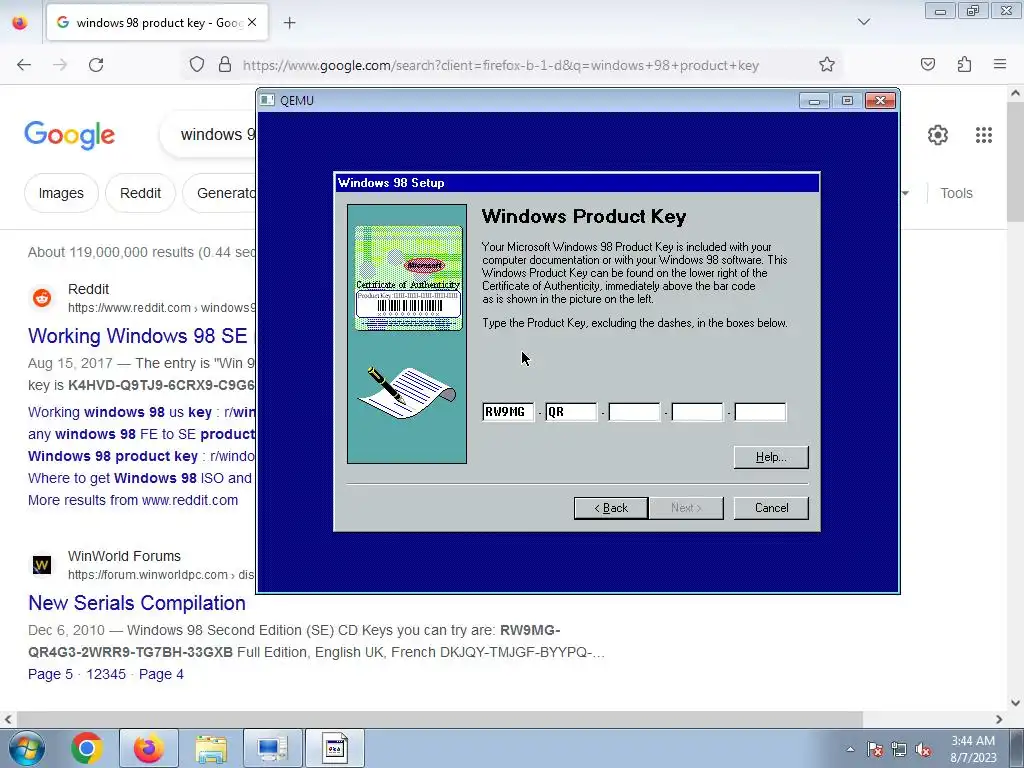The height and width of the screenshot is (768, 1024).
Task: Open Google quick settings gear
Action: pos(938,135)
